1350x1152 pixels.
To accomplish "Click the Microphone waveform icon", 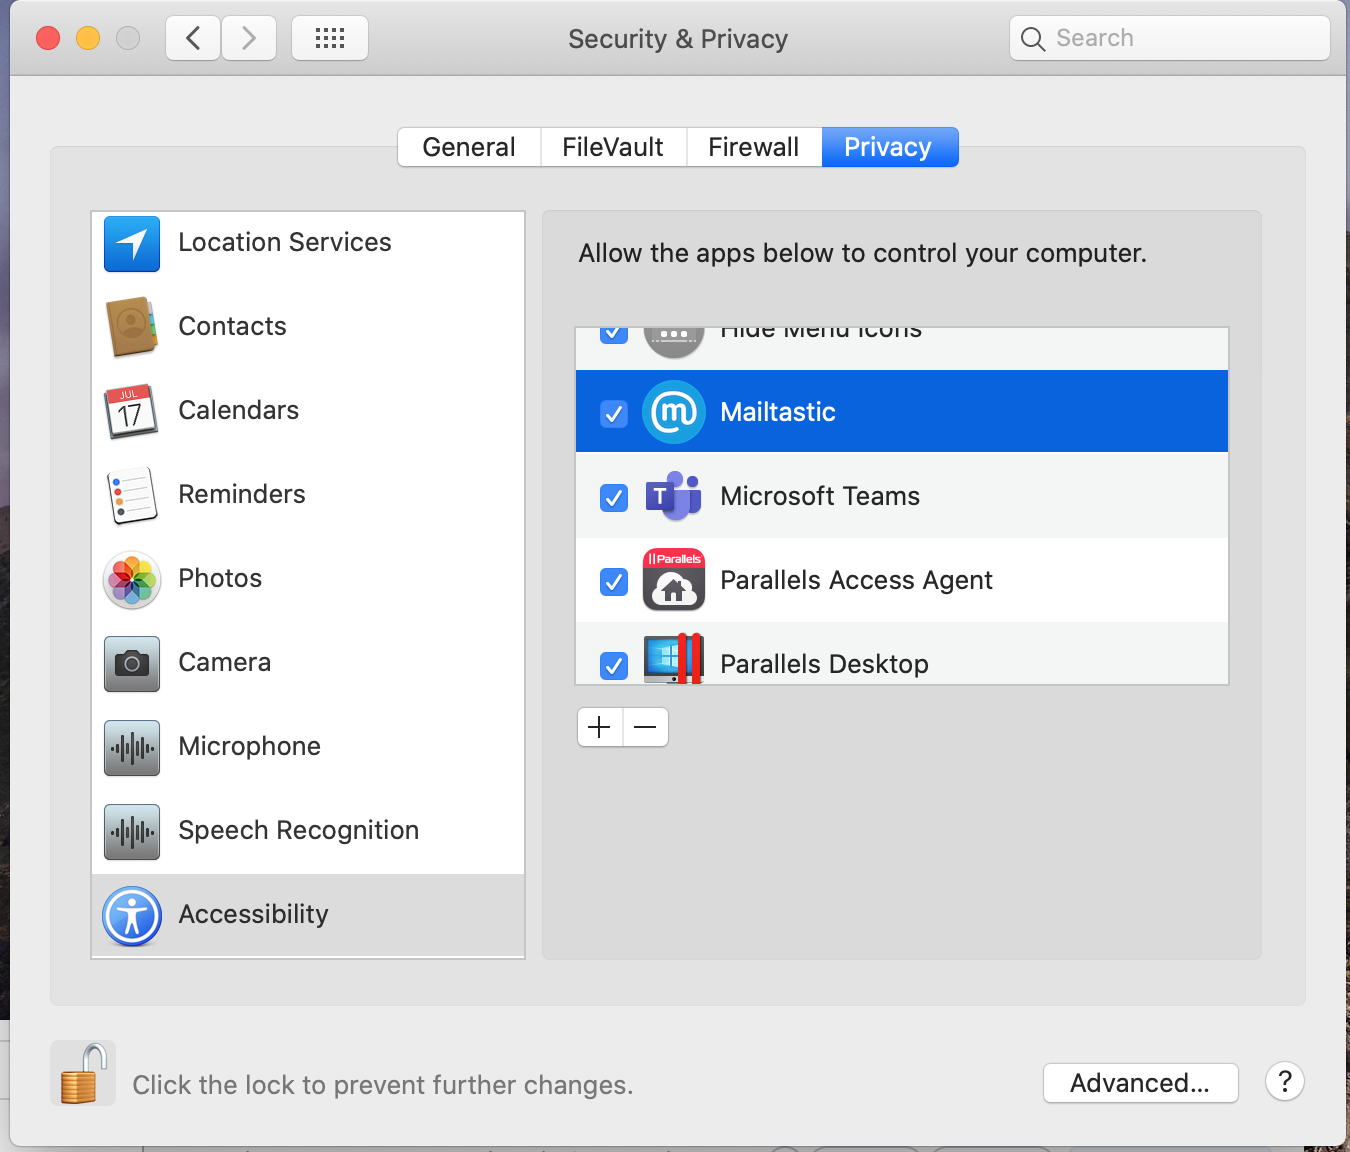I will [x=132, y=748].
